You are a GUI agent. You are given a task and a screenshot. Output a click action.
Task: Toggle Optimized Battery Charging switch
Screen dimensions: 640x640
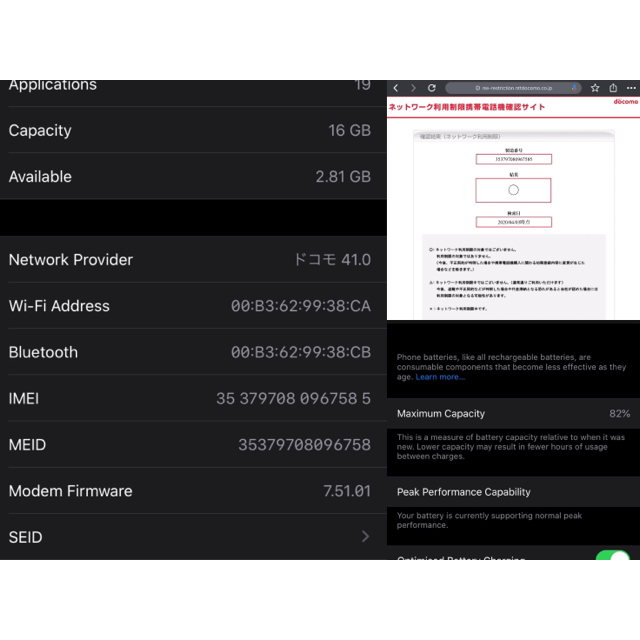pos(612,556)
